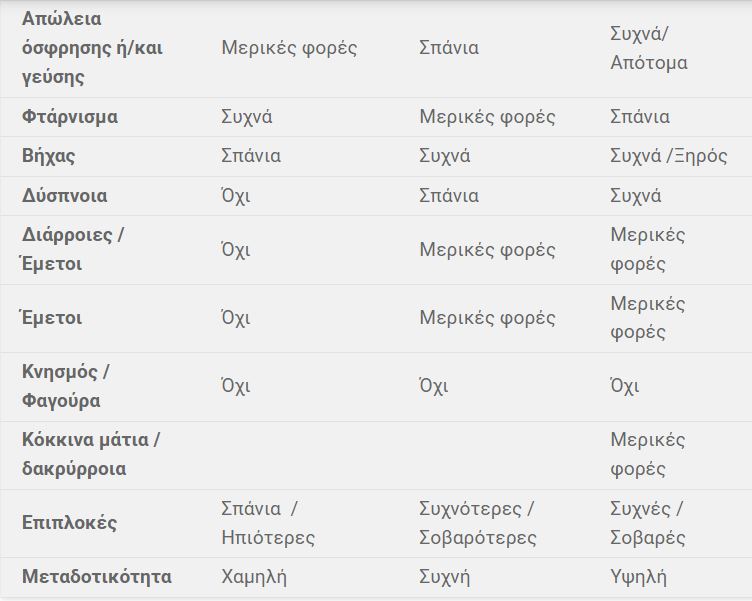Click the "Συχνά/ Απότομα" cell

tap(648, 48)
